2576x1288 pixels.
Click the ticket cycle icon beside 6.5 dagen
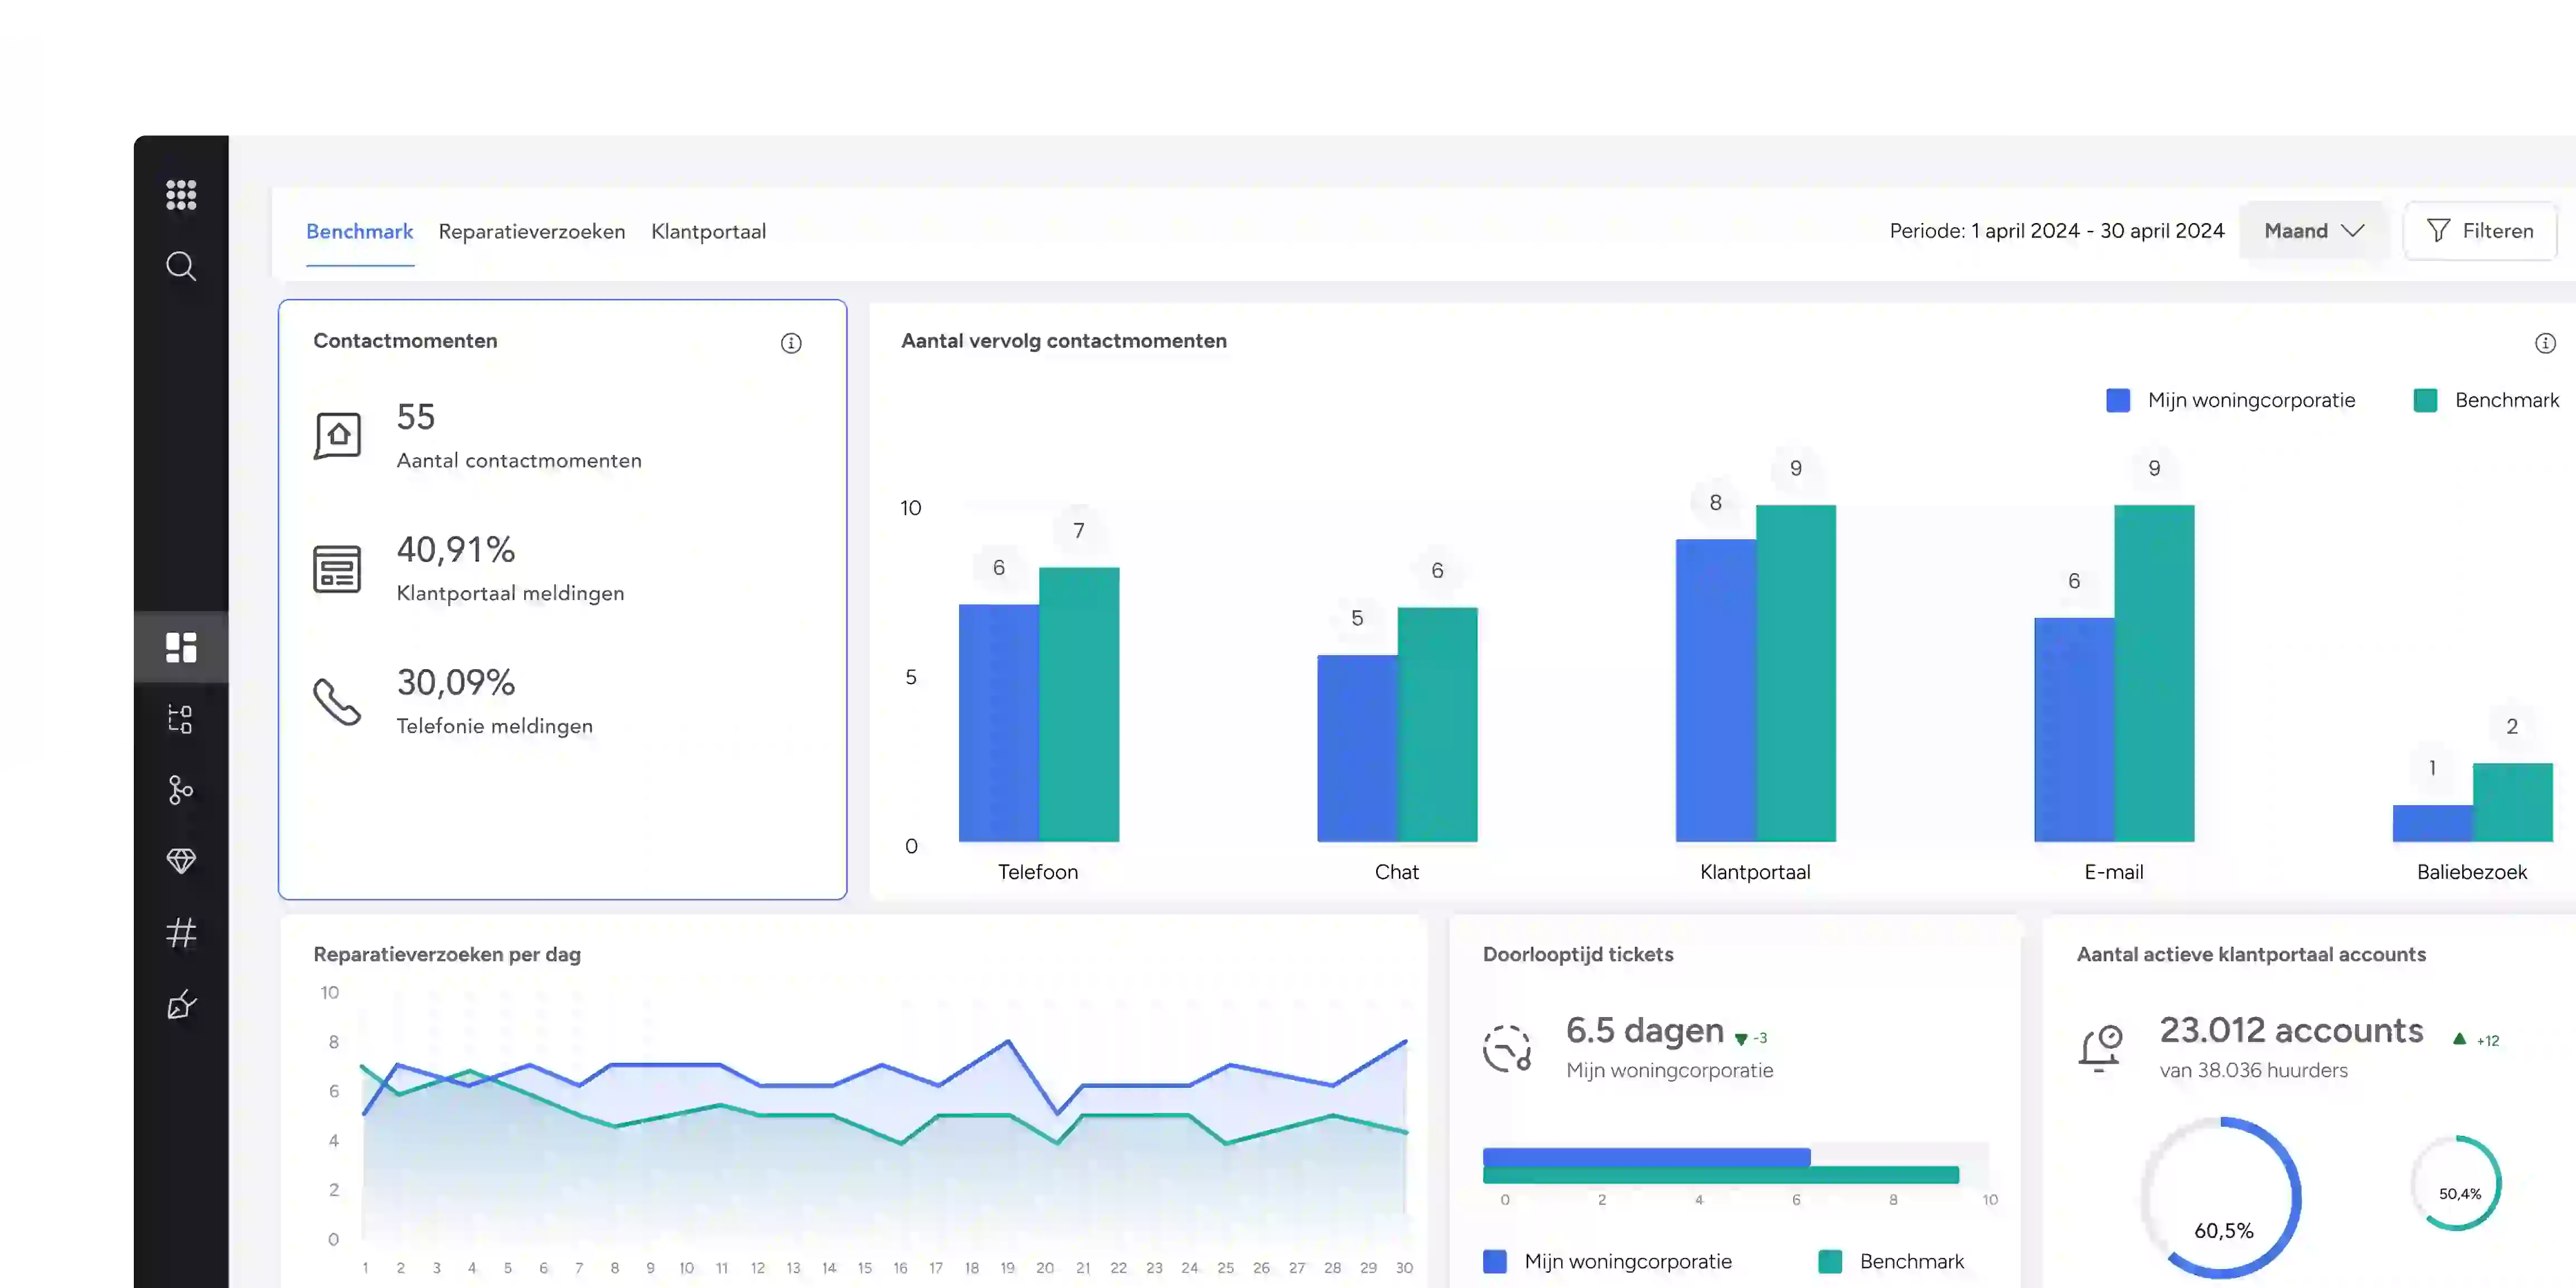pyautogui.click(x=1507, y=1048)
